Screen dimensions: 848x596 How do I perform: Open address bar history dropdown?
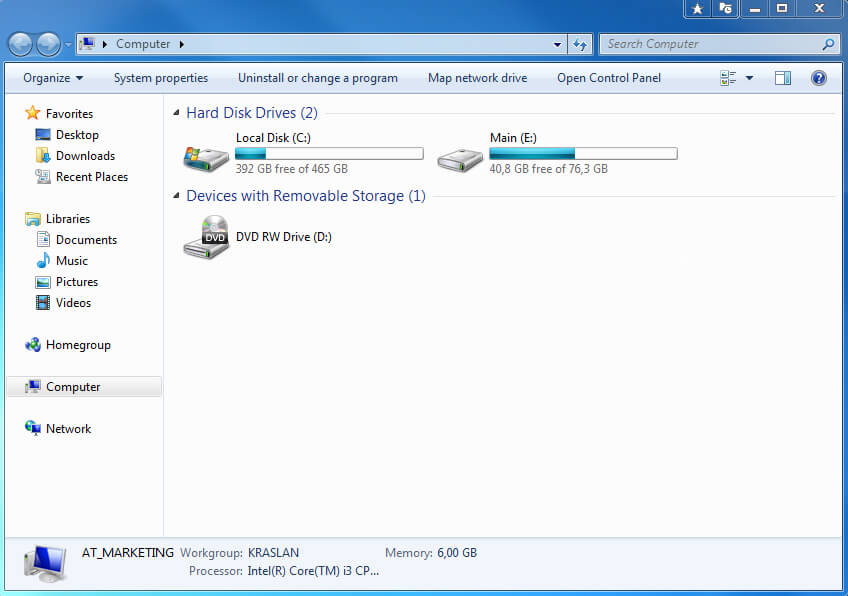pos(557,44)
